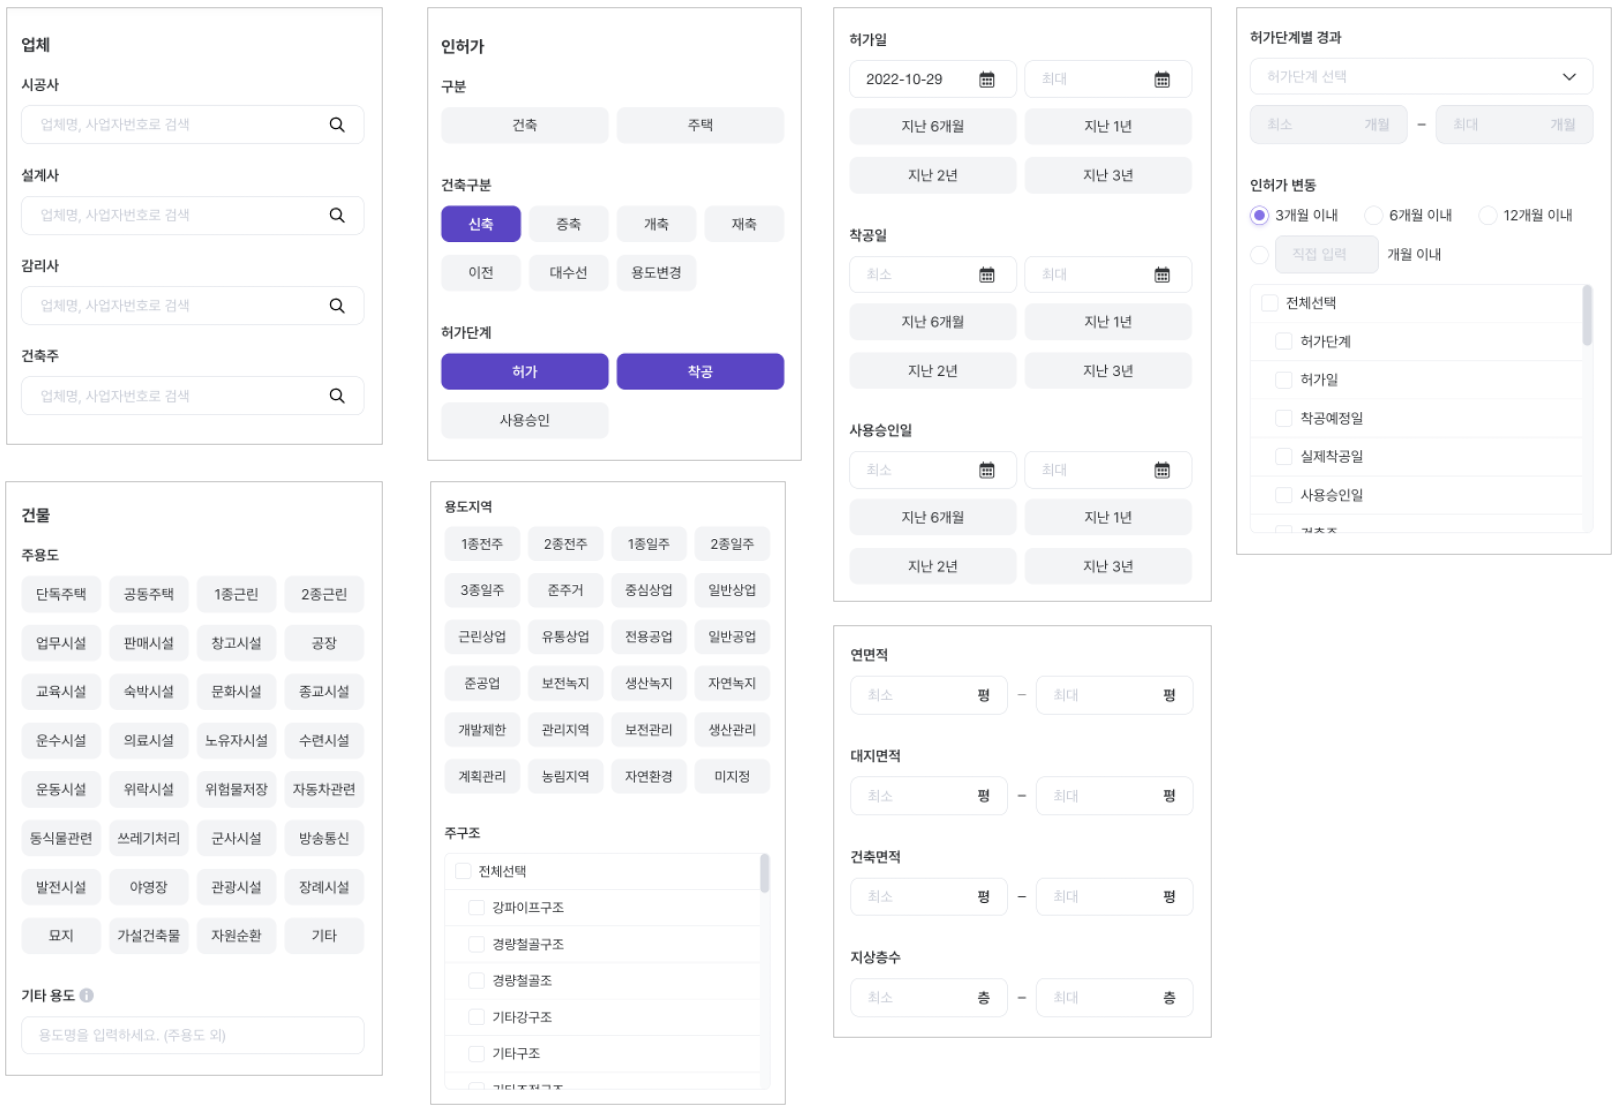This screenshot has width=1624, height=1114.
Task: Check the 경량철골구조 checkbox
Action: [477, 944]
